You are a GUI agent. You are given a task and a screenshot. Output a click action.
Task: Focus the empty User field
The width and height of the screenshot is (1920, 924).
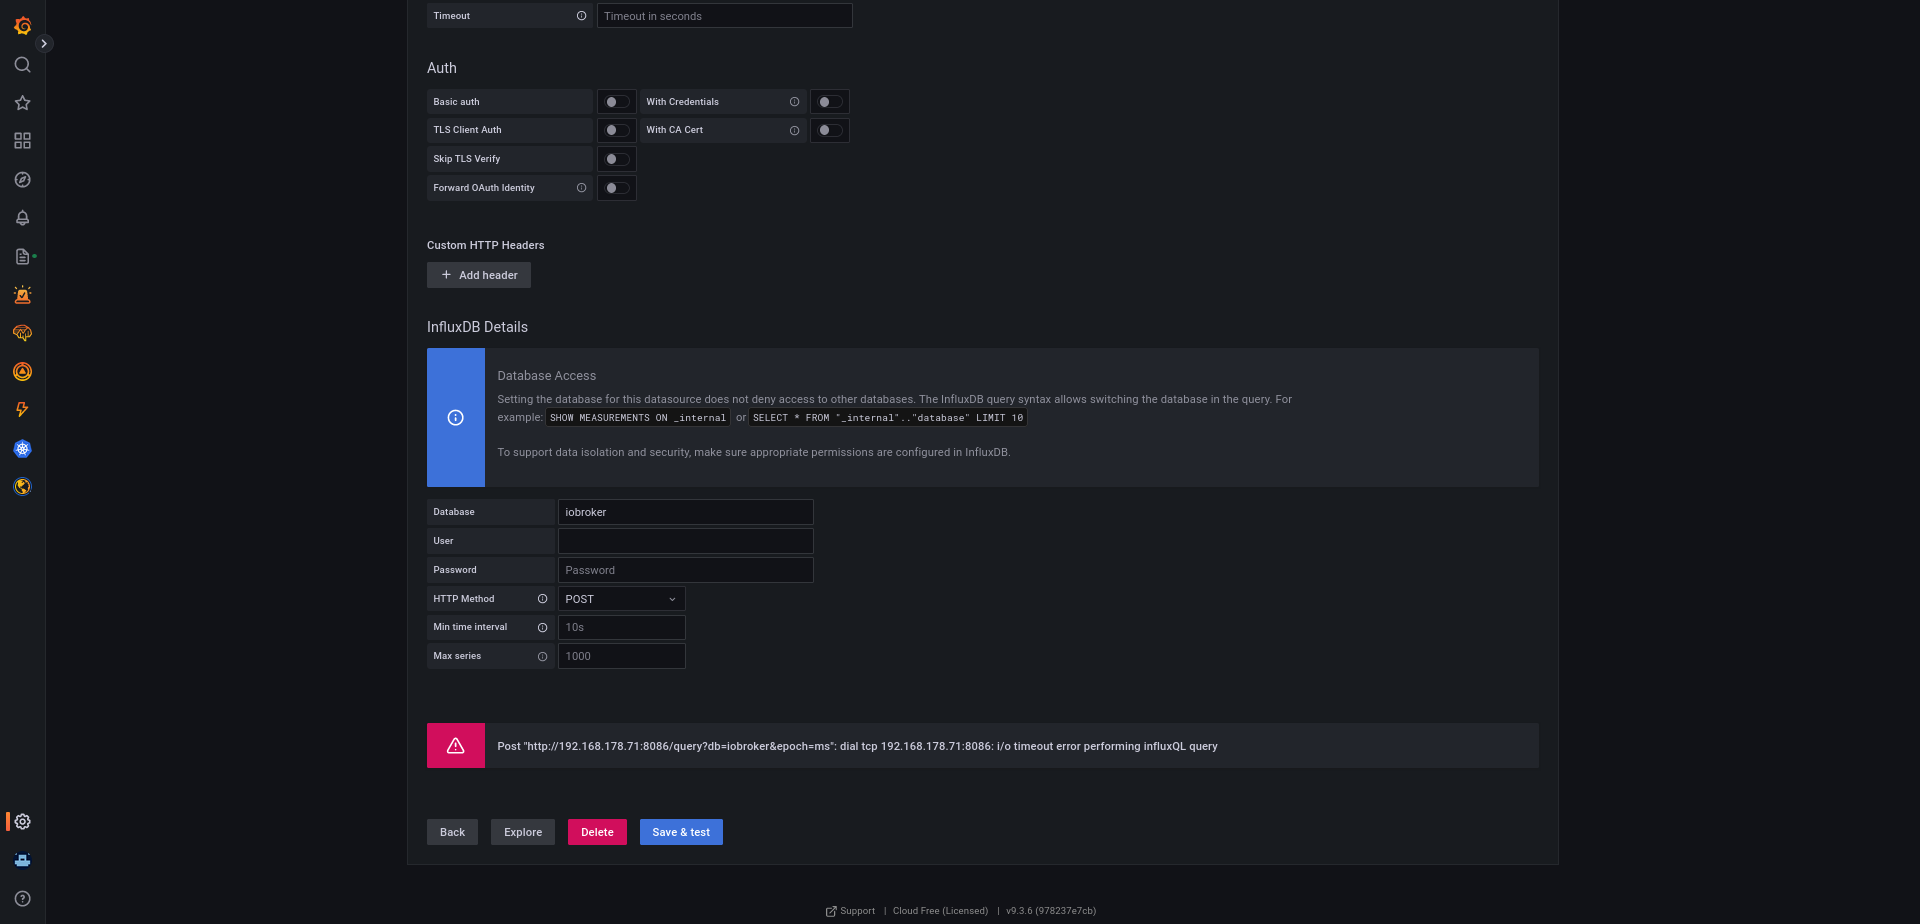(686, 541)
